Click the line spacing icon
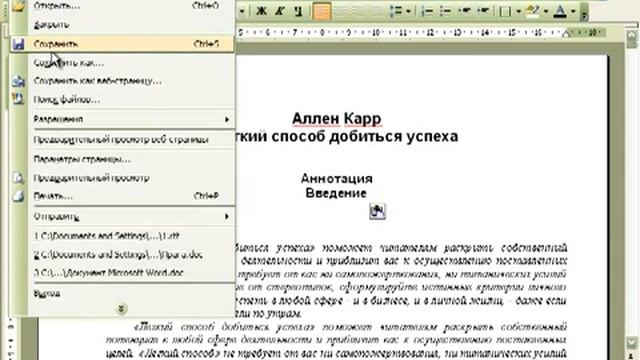The height and width of the screenshot is (360, 640). 396,11
